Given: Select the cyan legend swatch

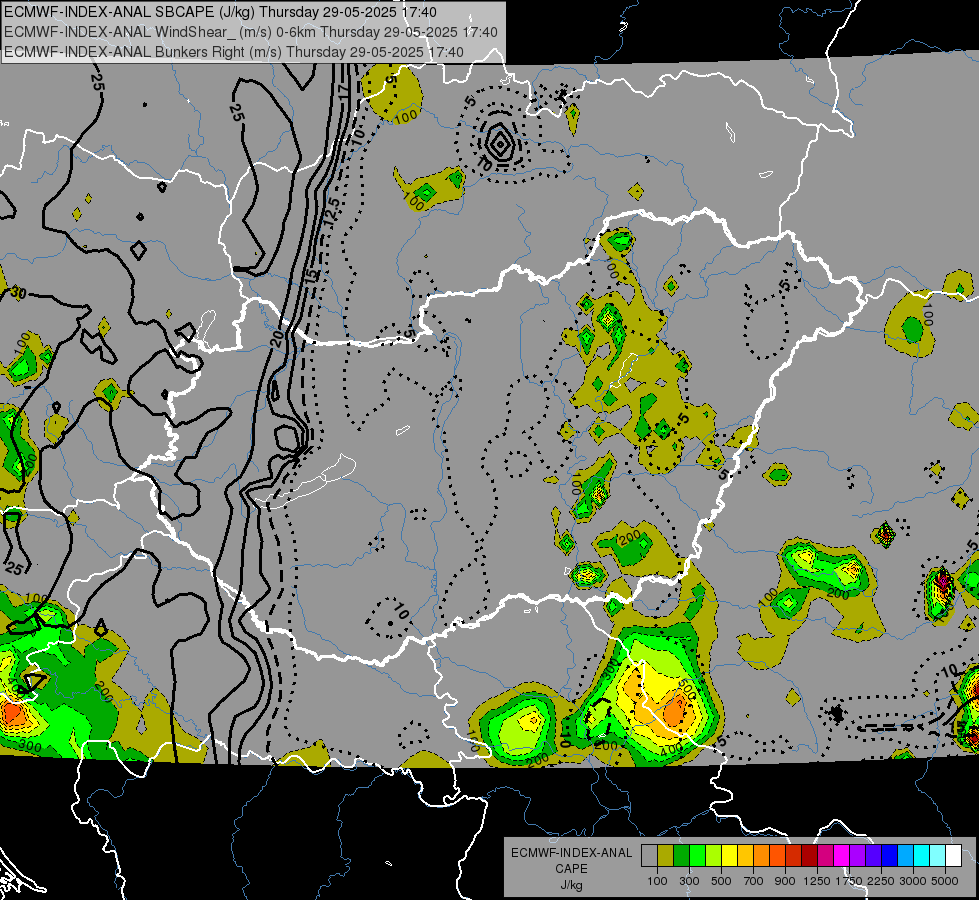Looking at the screenshot, I should (922, 855).
